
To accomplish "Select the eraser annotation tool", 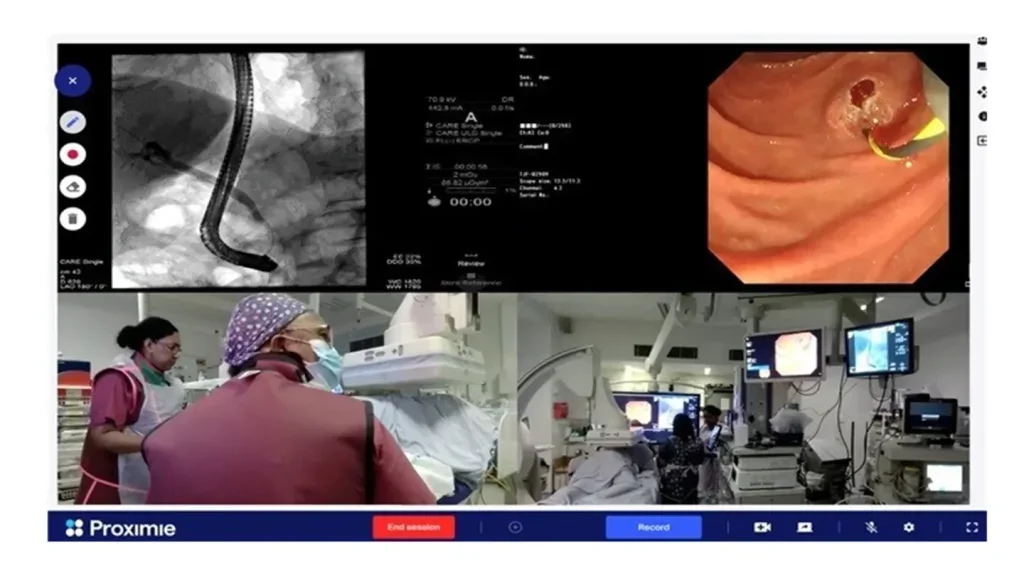I will coord(72,186).
